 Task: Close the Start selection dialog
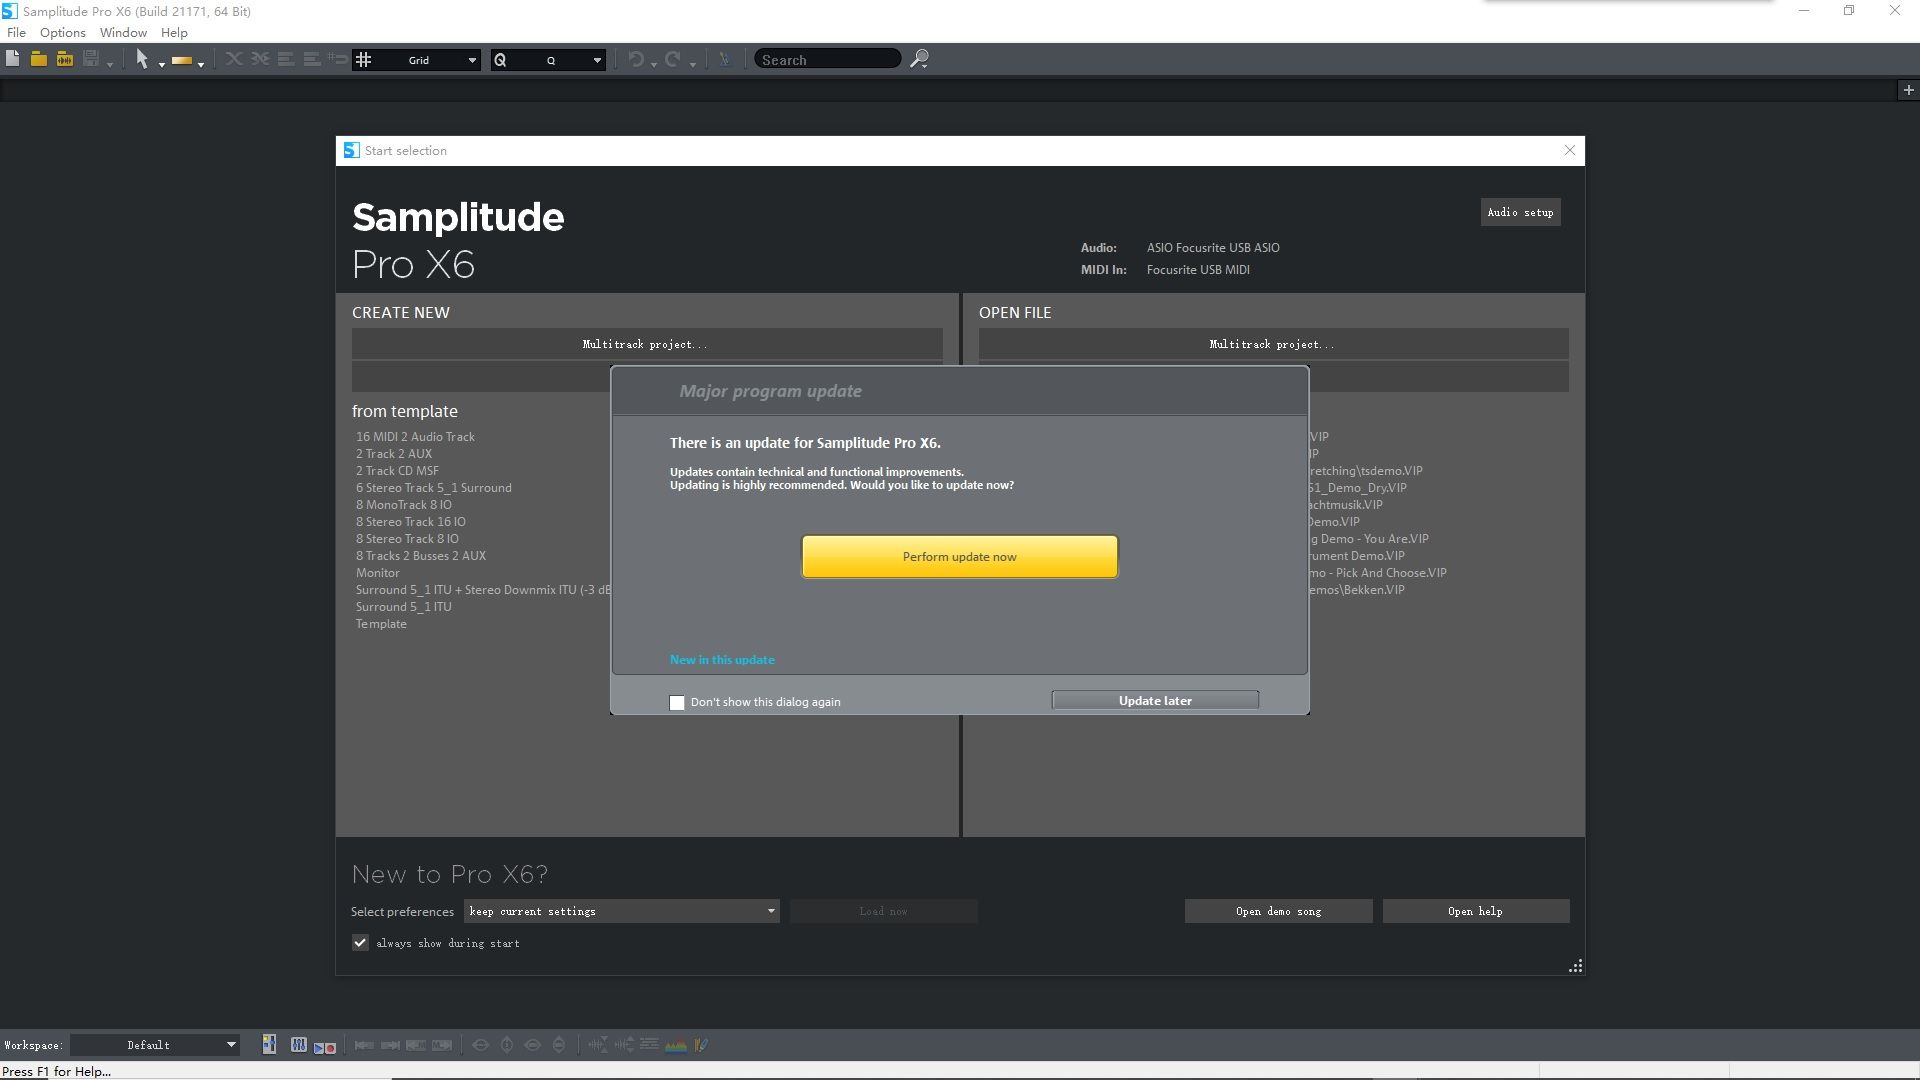1569,150
